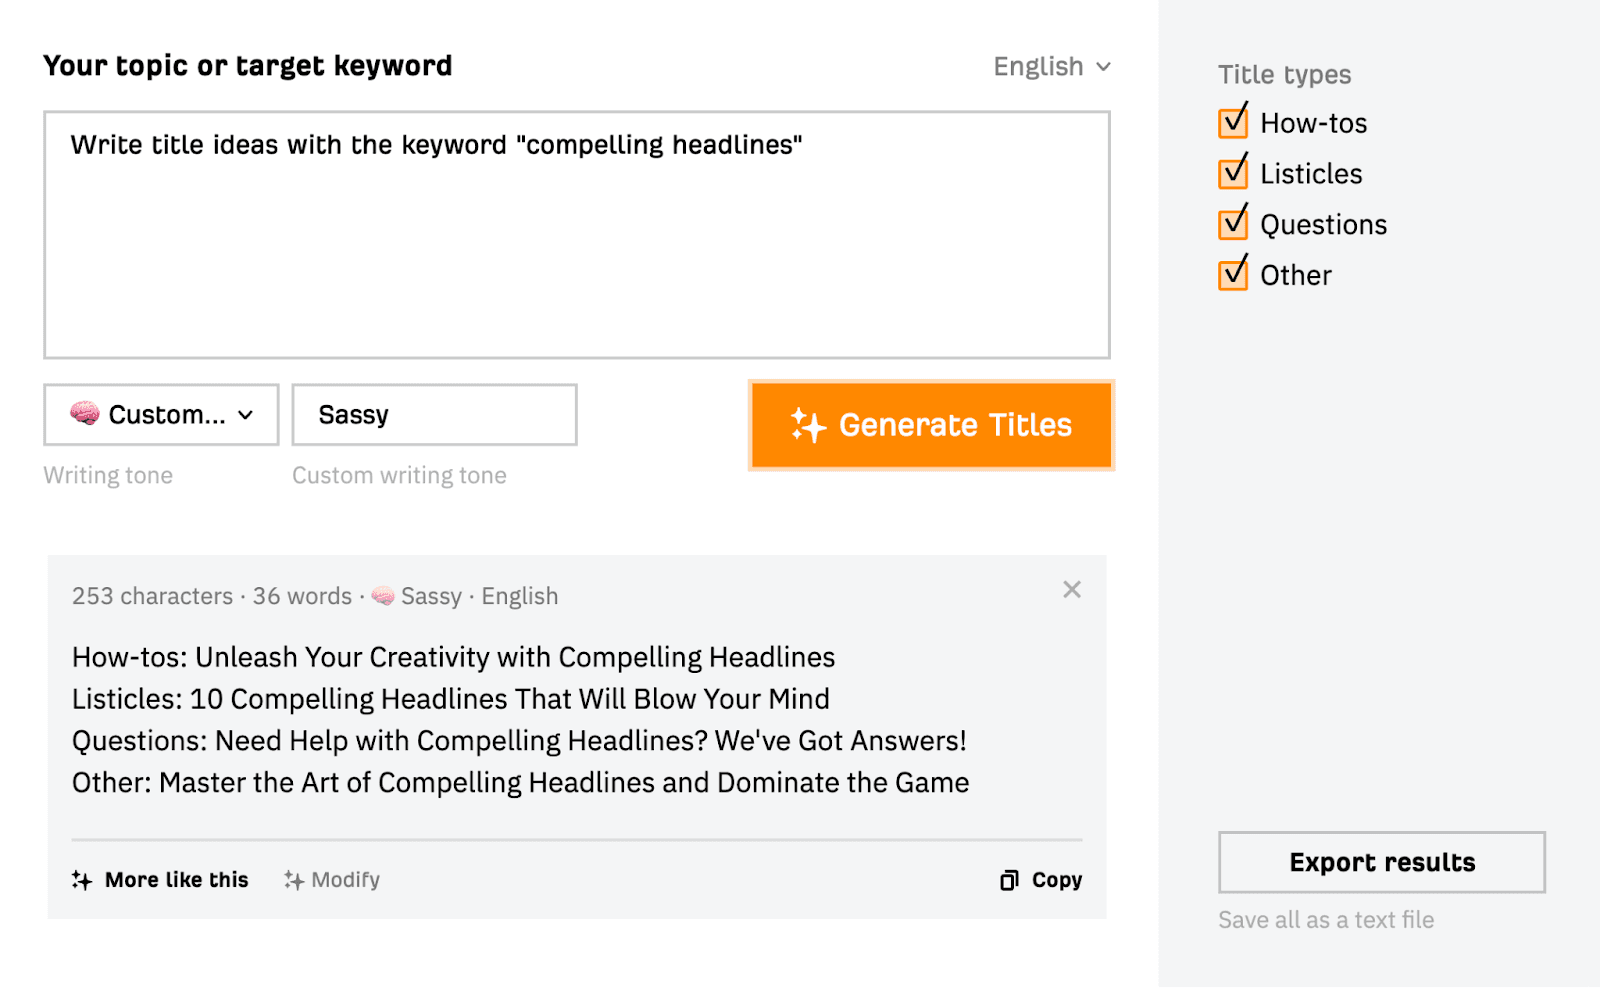Viewport: 1600px width, 988px height.
Task: Click the Copy icon in the results card
Action: (1010, 879)
